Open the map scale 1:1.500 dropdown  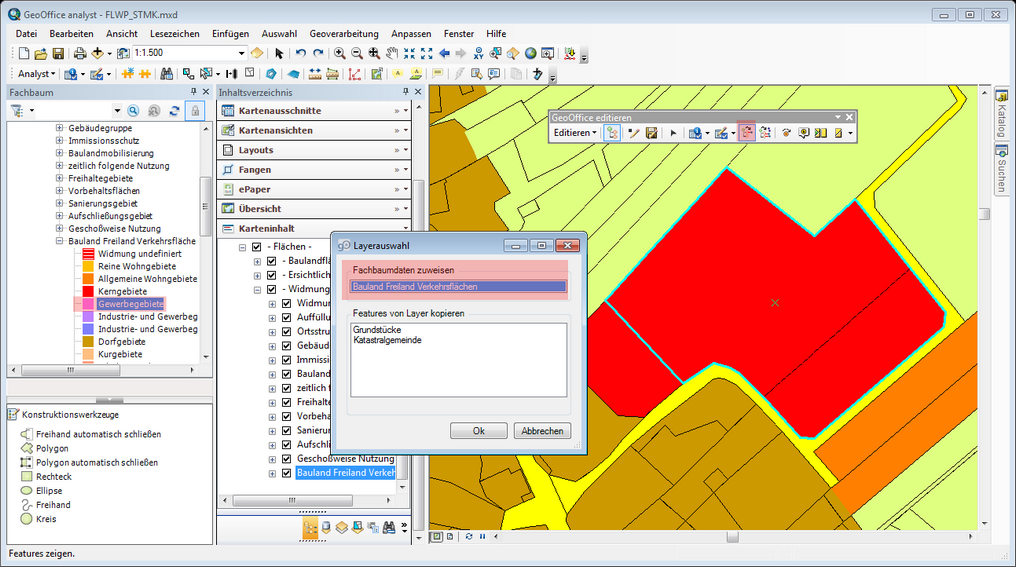[x=242, y=53]
